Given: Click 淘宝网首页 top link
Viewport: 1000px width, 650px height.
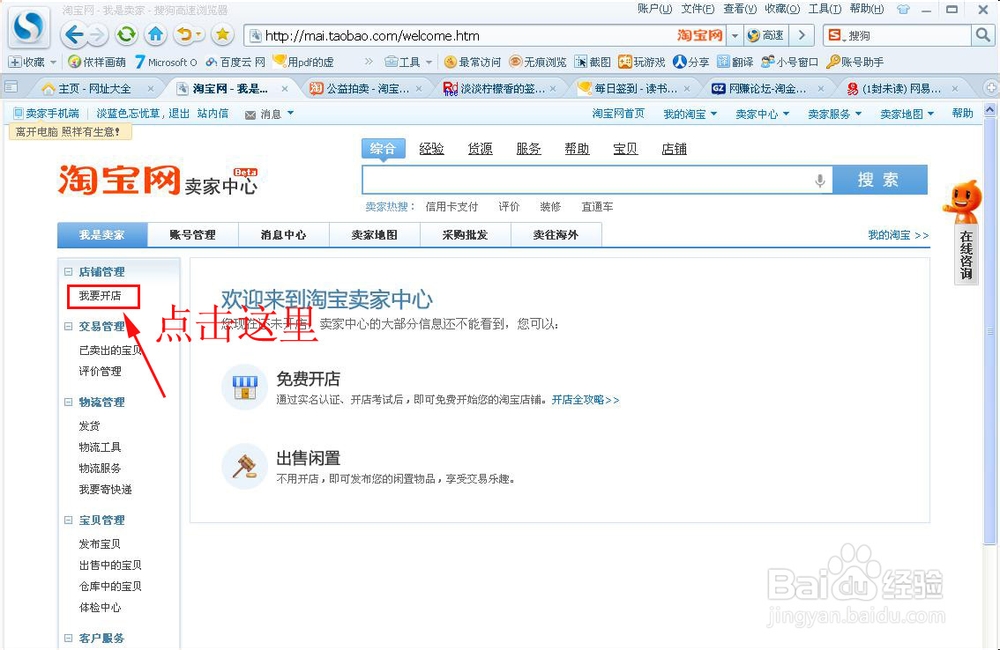Looking at the screenshot, I should tap(618, 114).
